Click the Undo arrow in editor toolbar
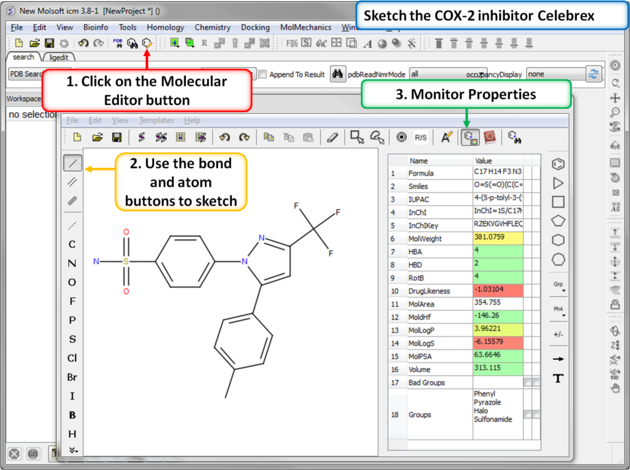Image resolution: width=630 pixels, height=470 pixels. click(224, 137)
